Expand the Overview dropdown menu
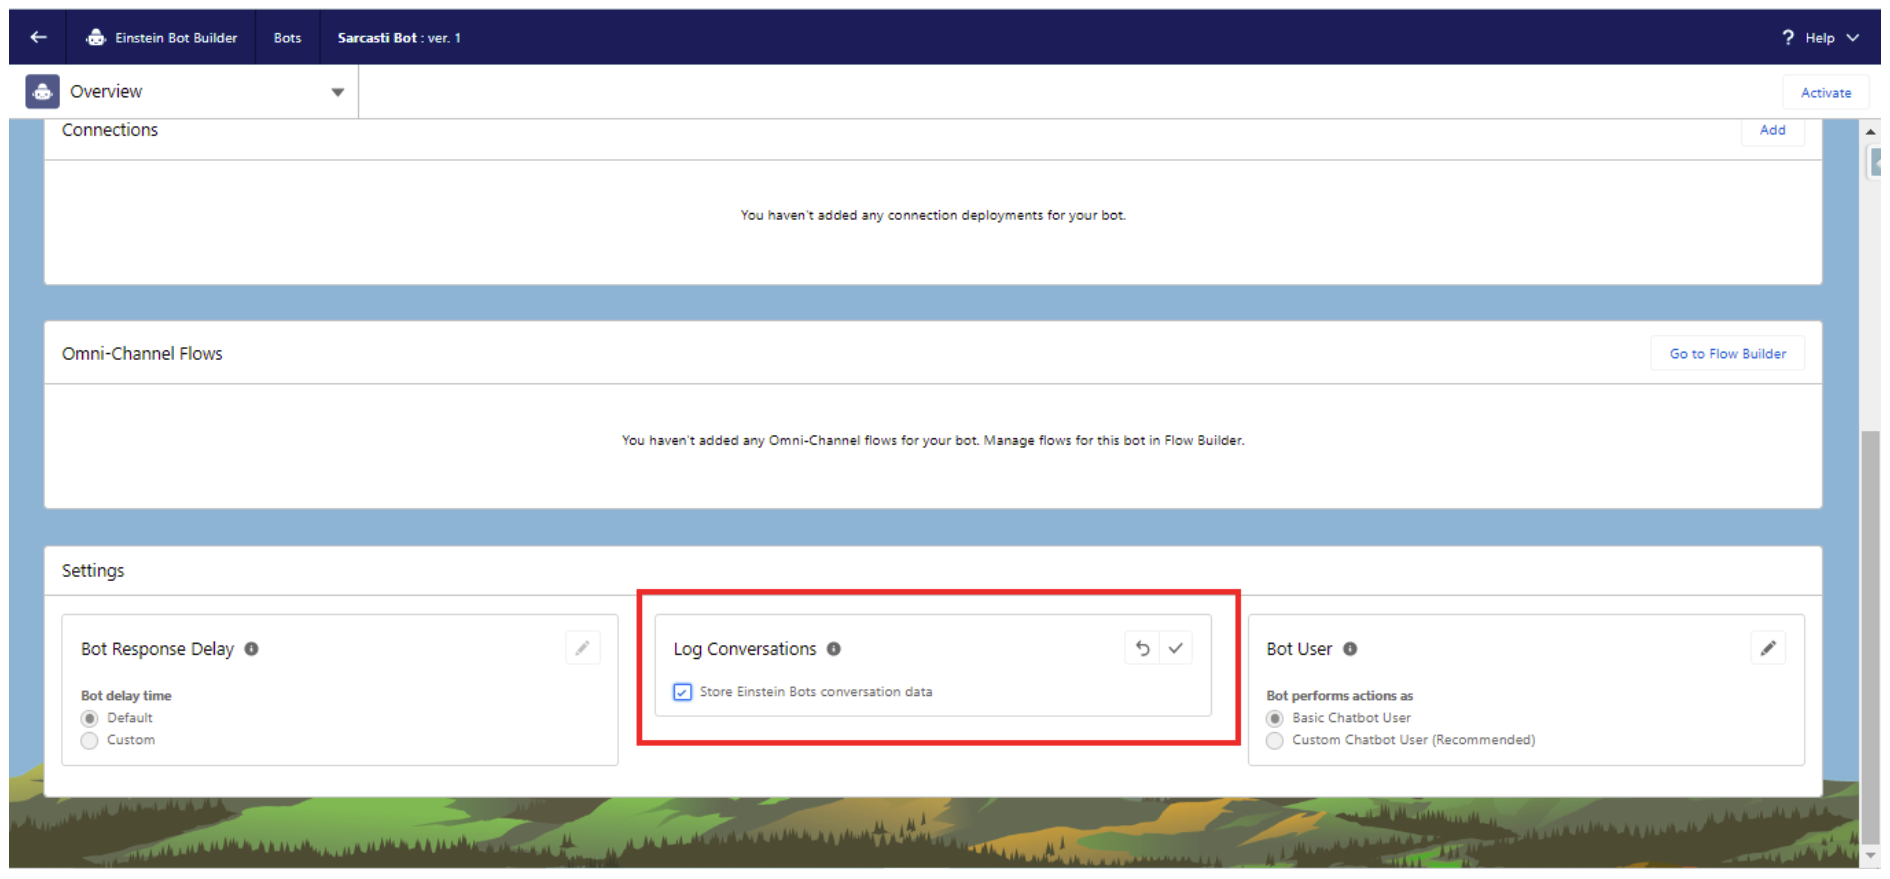This screenshot has height=879, width=1890. [x=337, y=92]
